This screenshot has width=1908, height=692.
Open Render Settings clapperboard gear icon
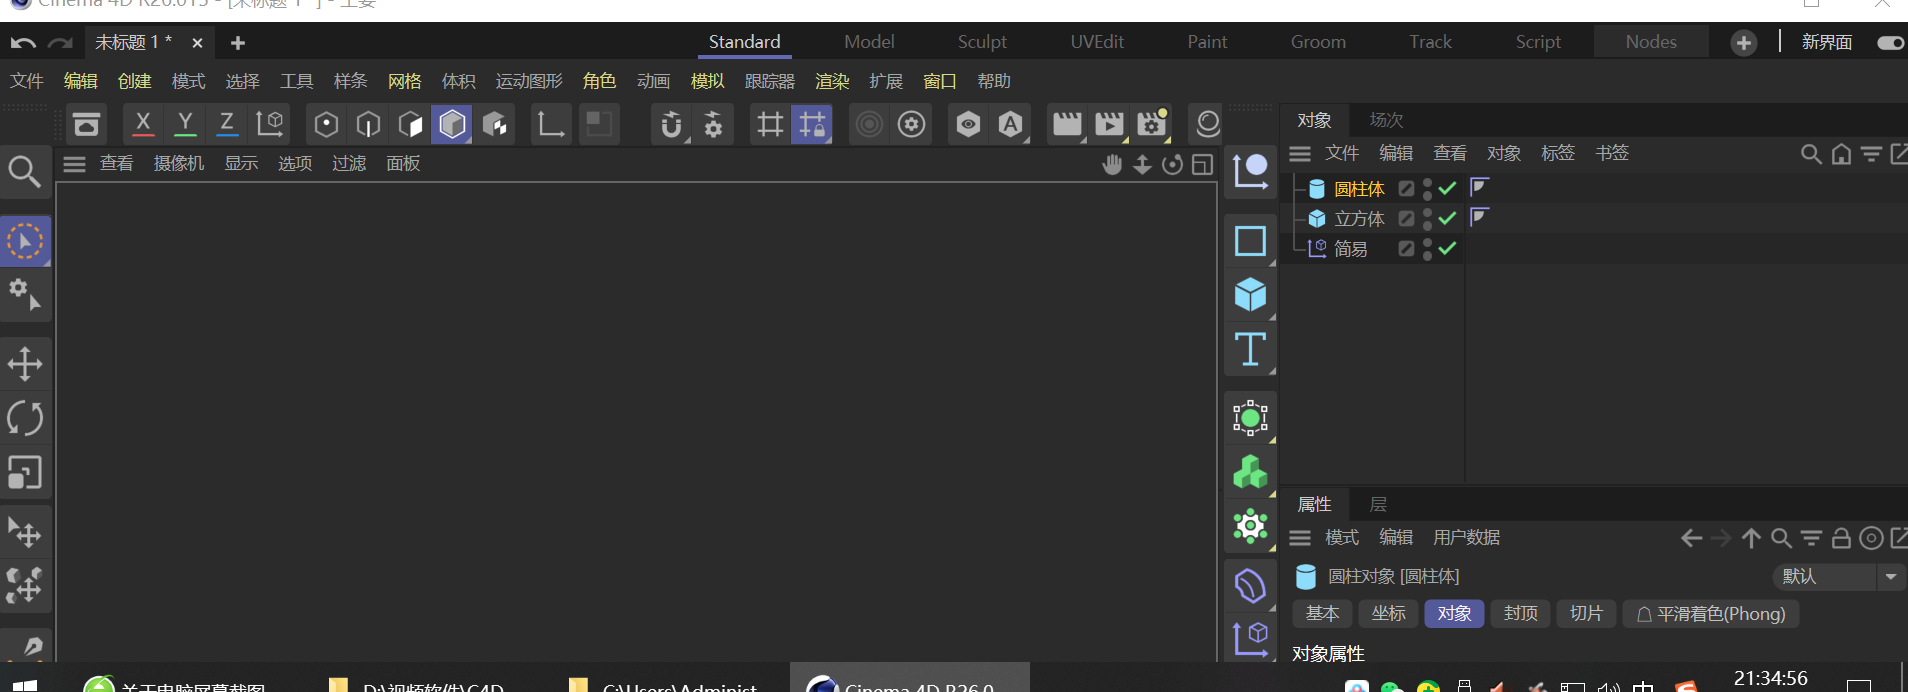click(1152, 124)
